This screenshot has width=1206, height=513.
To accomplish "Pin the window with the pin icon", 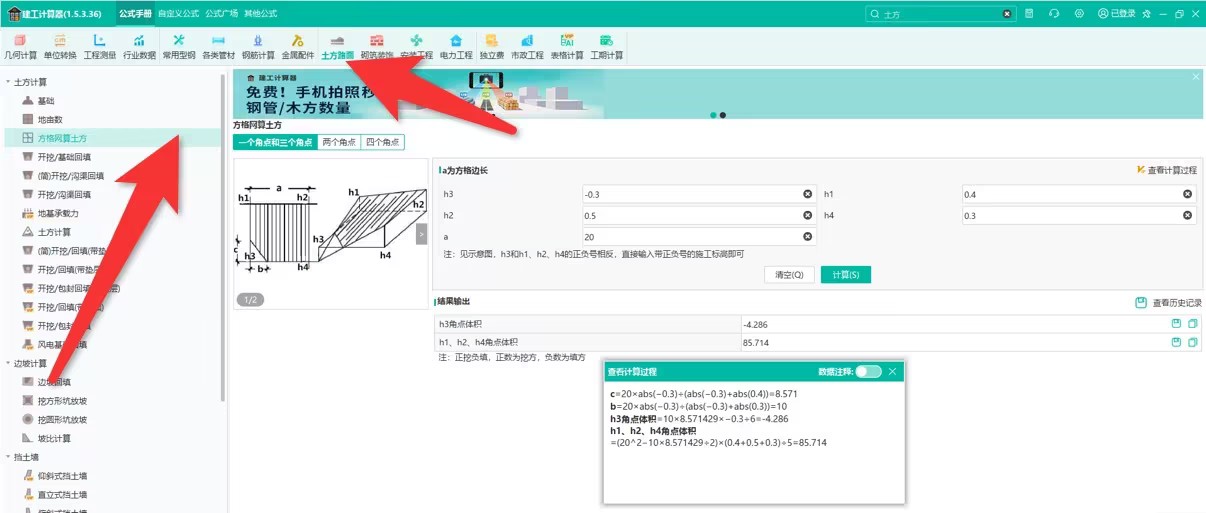I will pos(1146,14).
